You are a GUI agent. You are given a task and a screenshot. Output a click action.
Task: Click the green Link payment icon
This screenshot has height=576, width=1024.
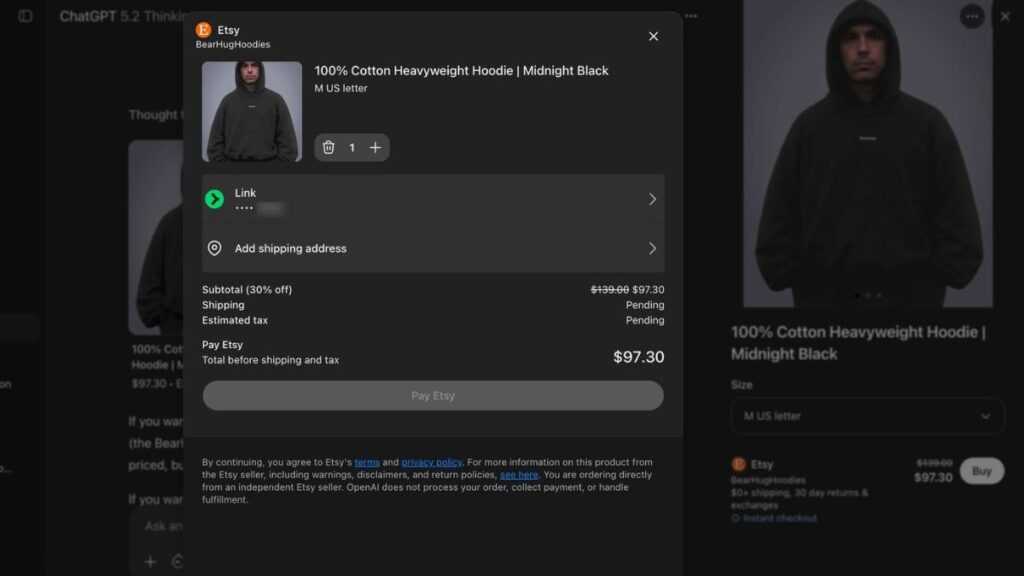[214, 199]
